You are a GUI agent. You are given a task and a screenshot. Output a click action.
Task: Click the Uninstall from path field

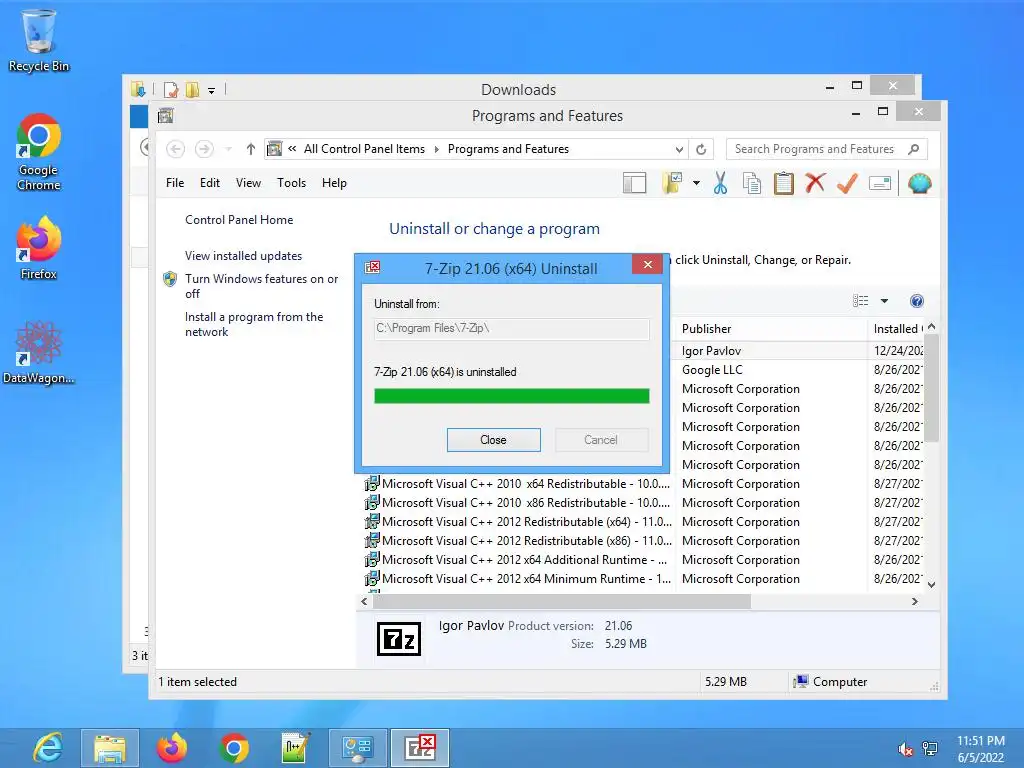tap(511, 328)
